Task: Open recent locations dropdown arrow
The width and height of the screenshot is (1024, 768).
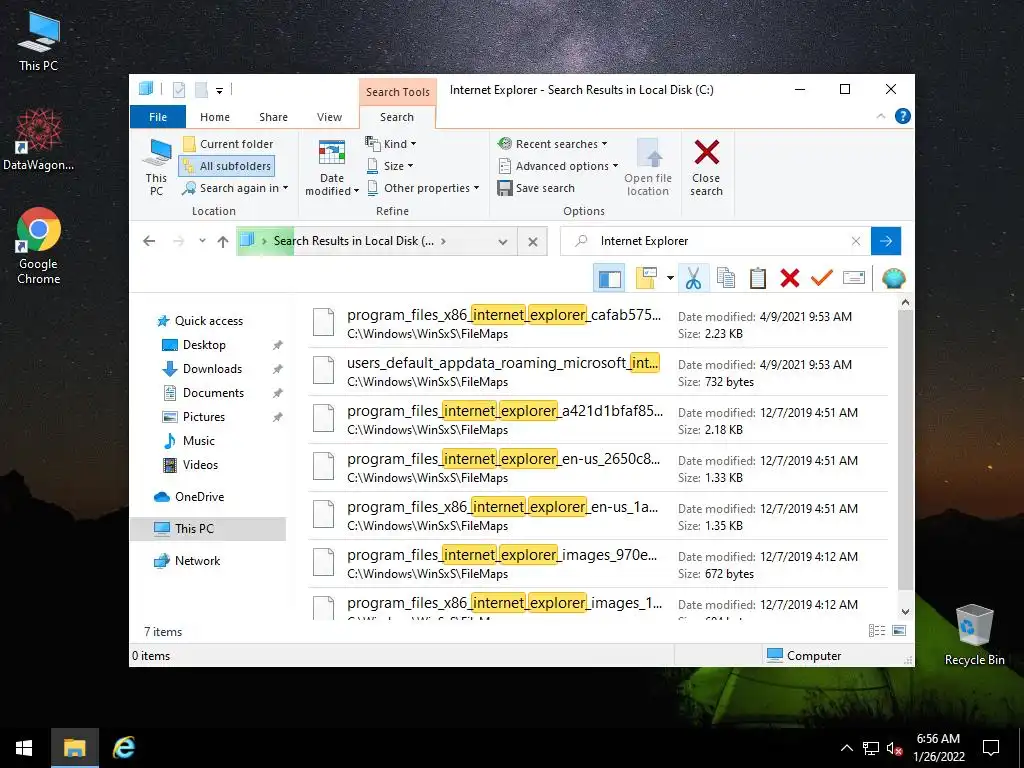Action: tap(202, 241)
